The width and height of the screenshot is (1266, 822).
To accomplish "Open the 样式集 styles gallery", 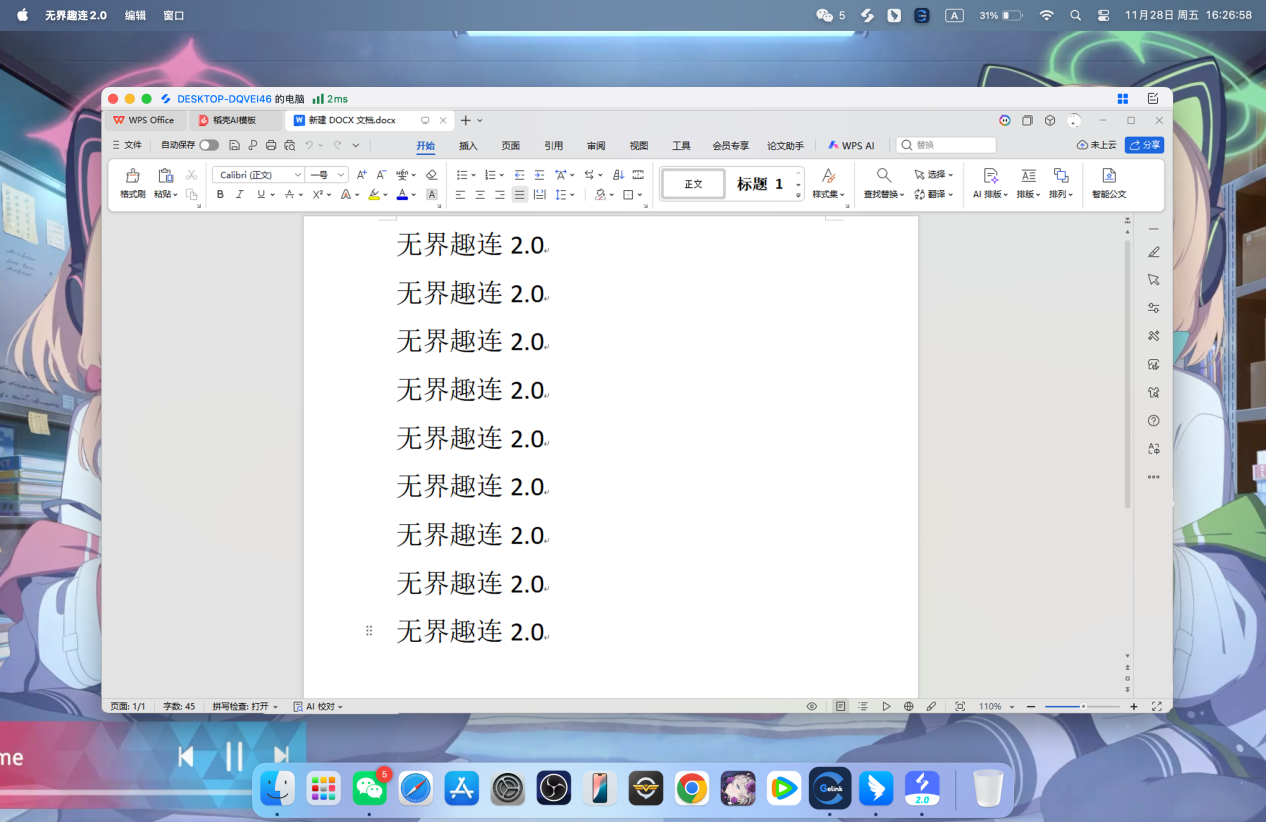I will [x=828, y=184].
